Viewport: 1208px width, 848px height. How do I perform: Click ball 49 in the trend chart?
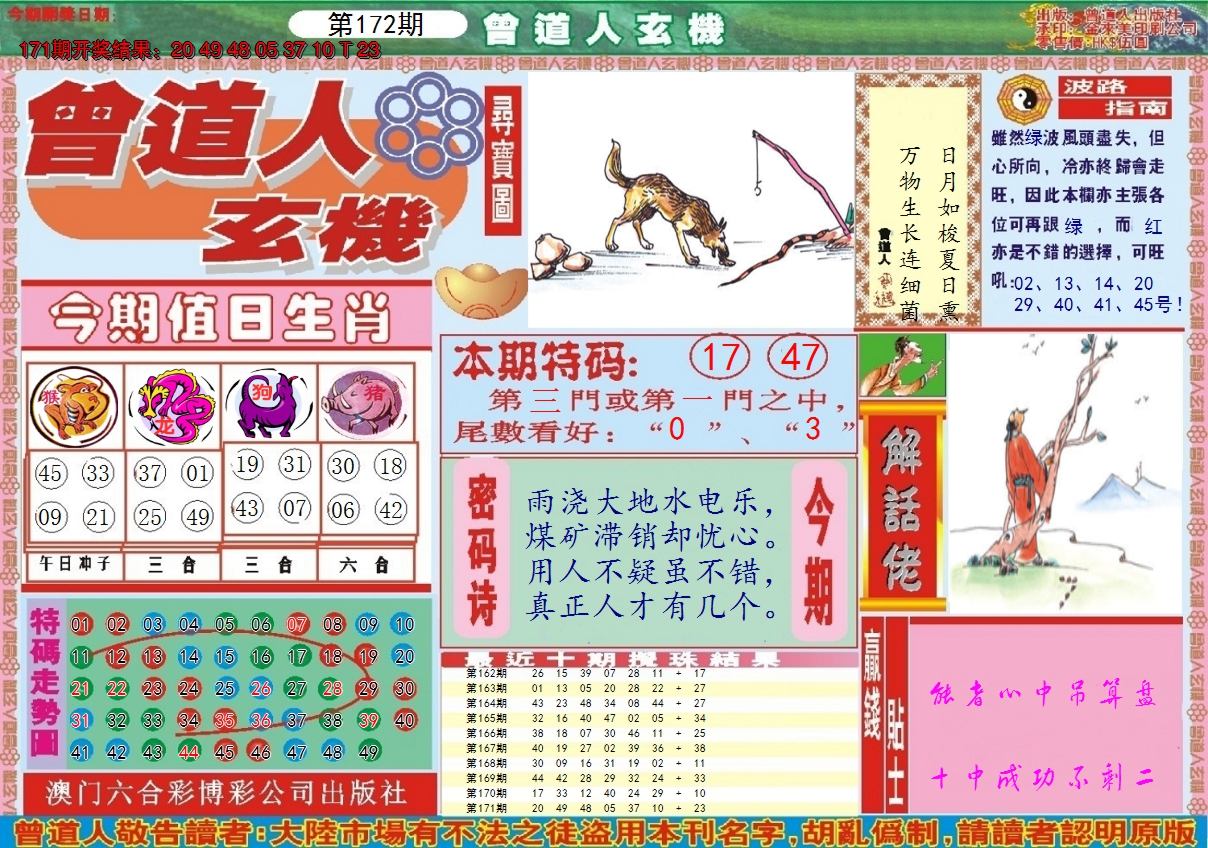click(x=368, y=752)
